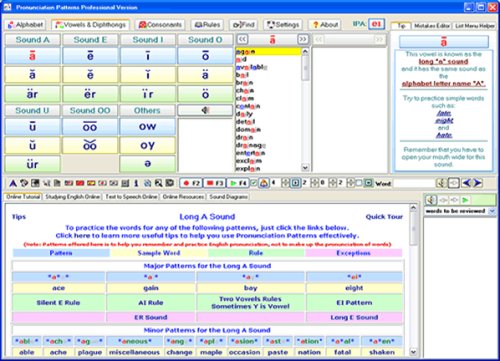Adjust the stepper next to value 0

pyautogui.click(x=333, y=183)
